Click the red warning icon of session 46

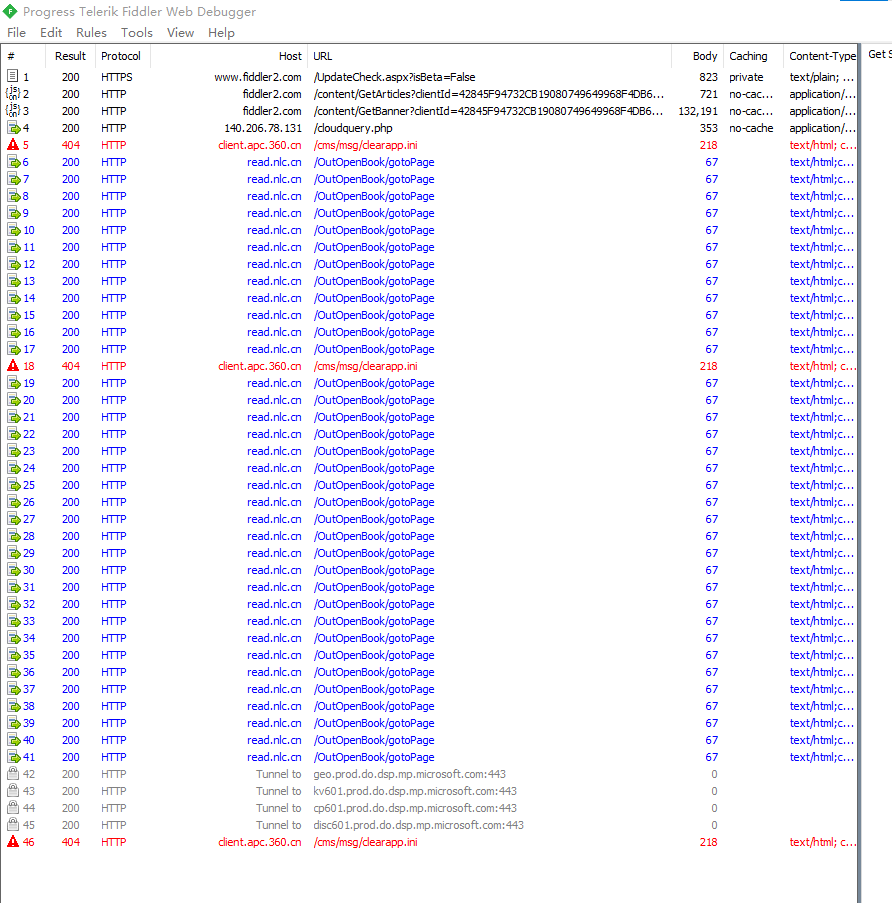(13, 841)
